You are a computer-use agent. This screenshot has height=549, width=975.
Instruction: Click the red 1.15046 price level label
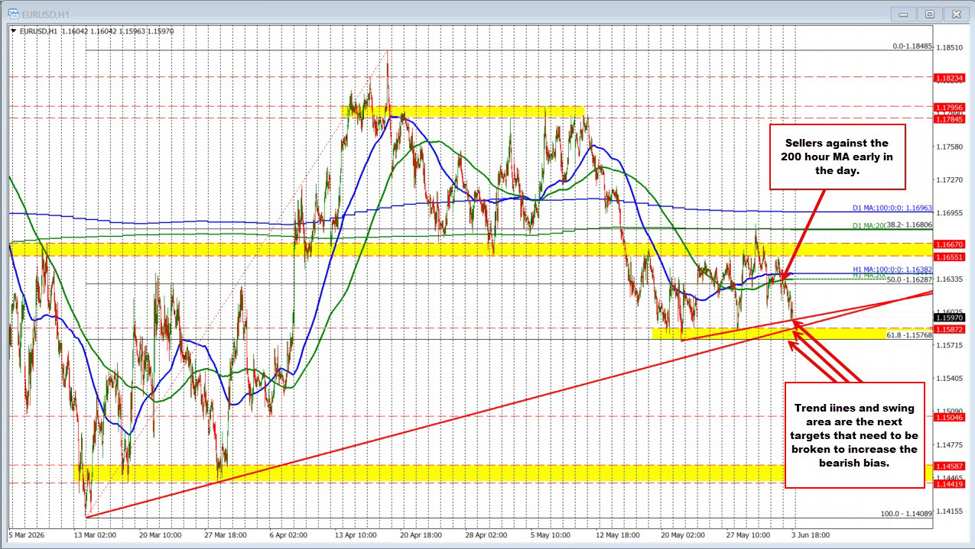[x=950, y=417]
